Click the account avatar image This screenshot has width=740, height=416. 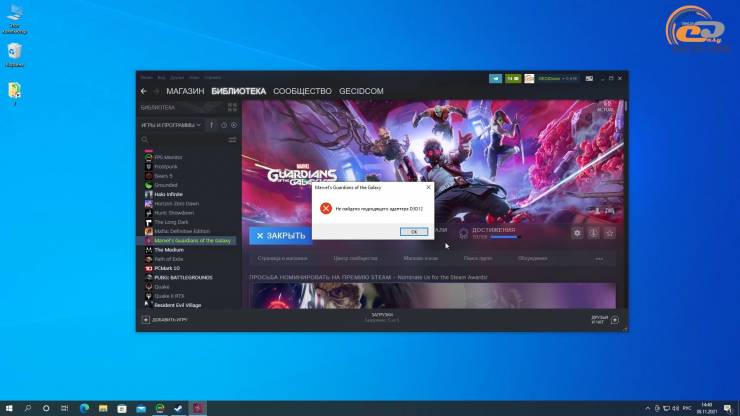[x=529, y=78]
